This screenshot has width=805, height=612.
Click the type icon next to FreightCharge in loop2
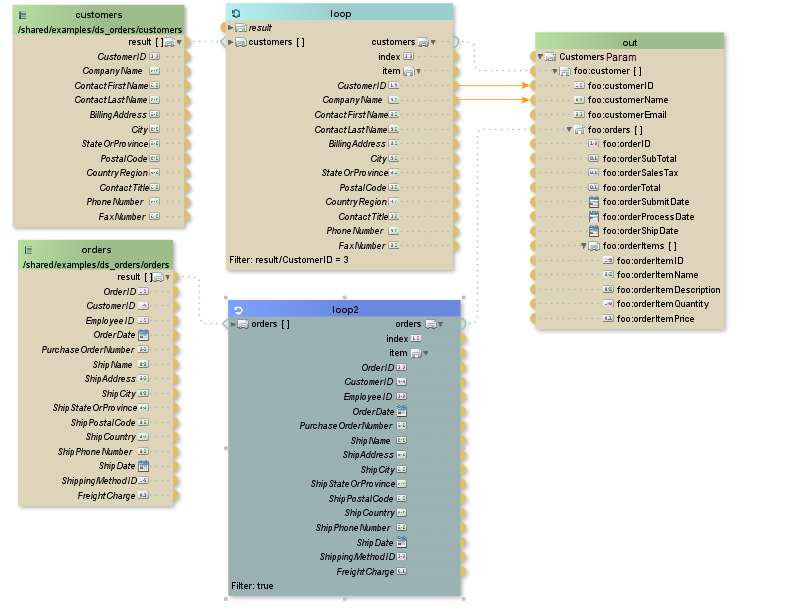[x=401, y=571]
